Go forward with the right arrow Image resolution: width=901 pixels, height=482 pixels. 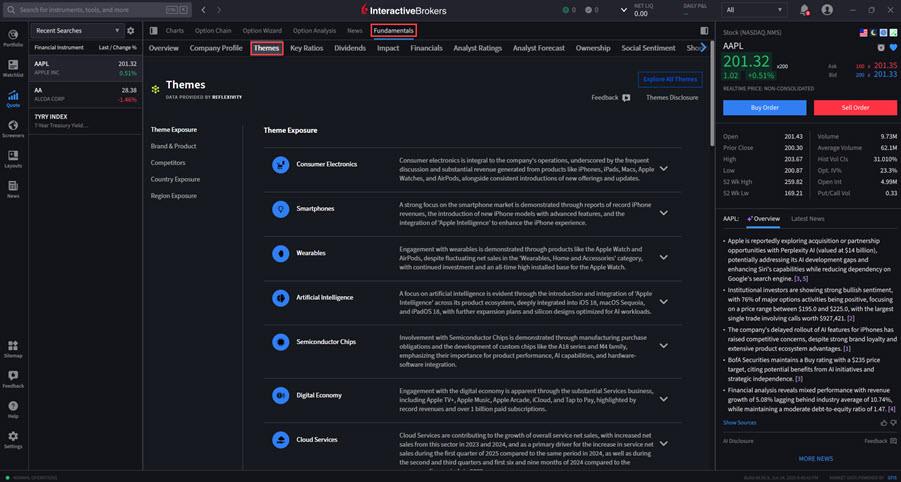click(x=219, y=10)
